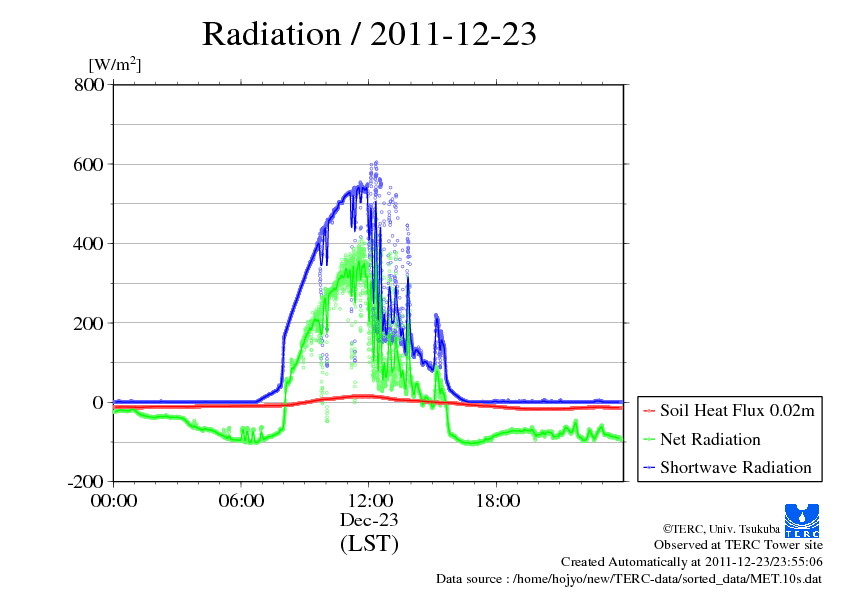Click the 'Dec-23' date label
The width and height of the screenshot is (842, 595).
(x=369, y=520)
